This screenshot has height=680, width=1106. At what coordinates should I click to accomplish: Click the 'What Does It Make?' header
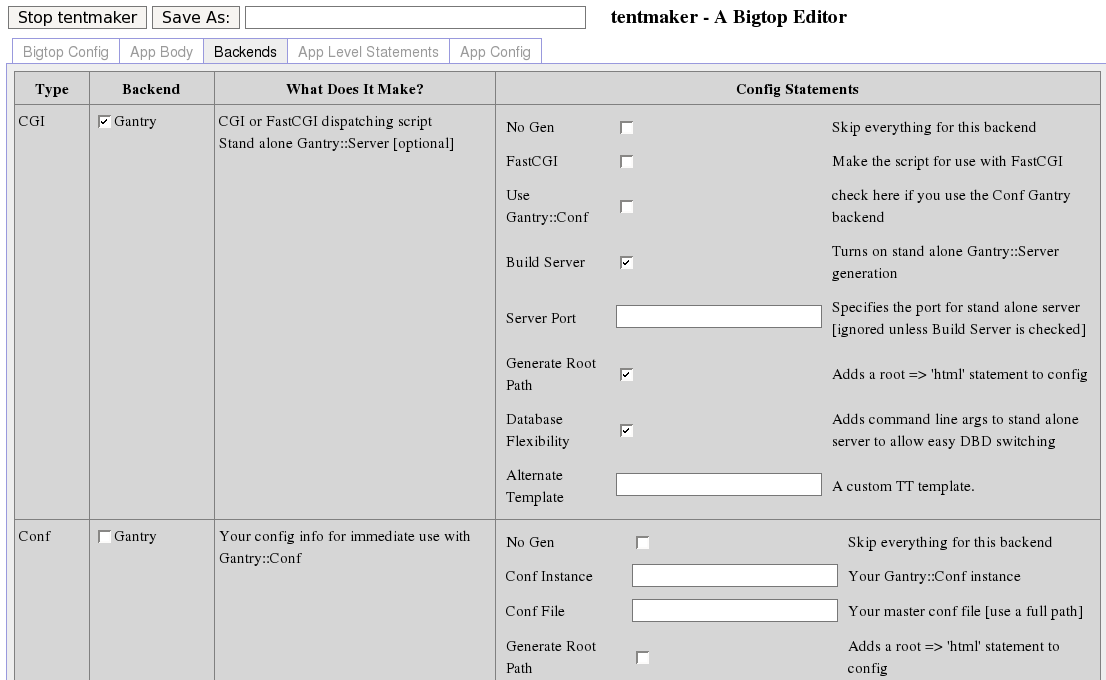[x=355, y=89]
